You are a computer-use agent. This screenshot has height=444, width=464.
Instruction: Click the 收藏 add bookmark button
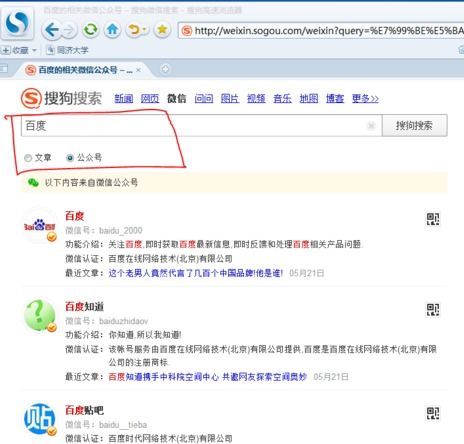15,50
